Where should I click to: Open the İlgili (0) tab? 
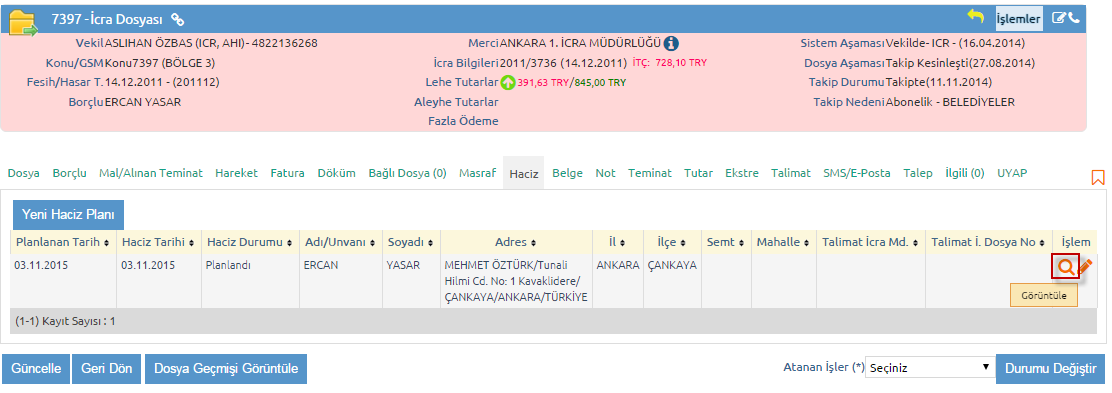[x=964, y=173]
